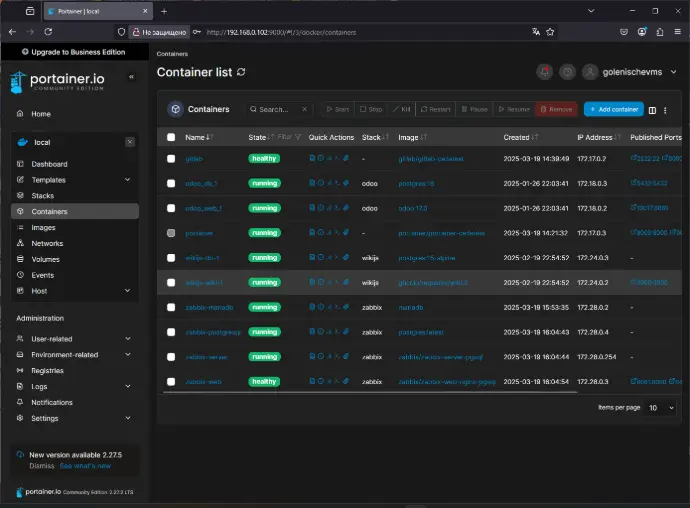This screenshot has height=508, width=690.
Task: Reload the browser page
Action: pos(48,32)
